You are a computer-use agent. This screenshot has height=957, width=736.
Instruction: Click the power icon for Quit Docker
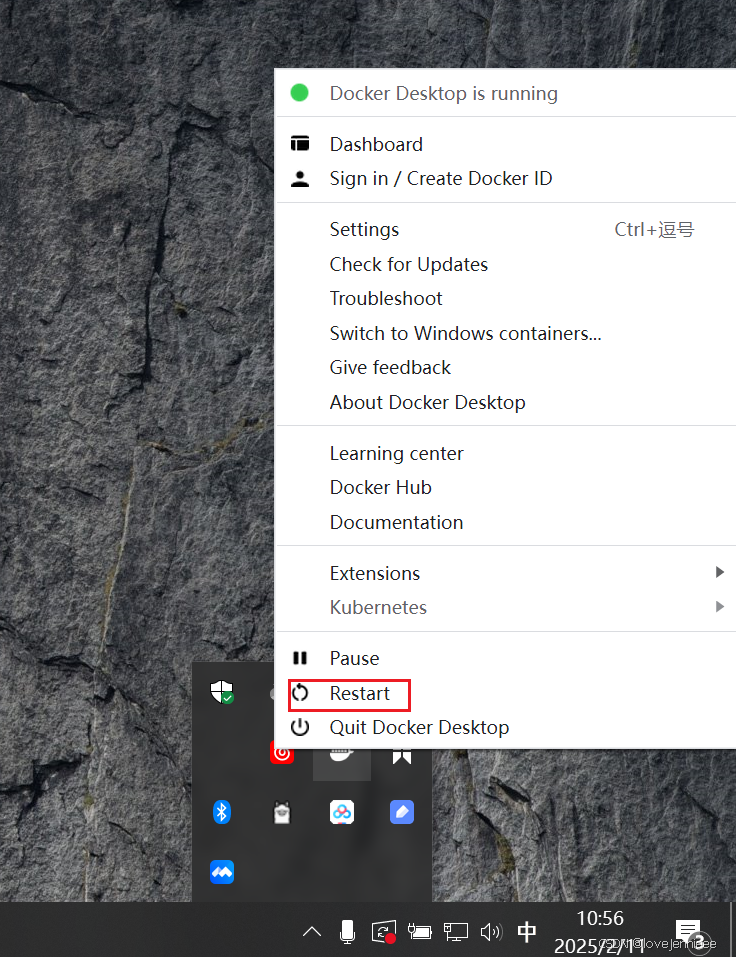(x=300, y=728)
